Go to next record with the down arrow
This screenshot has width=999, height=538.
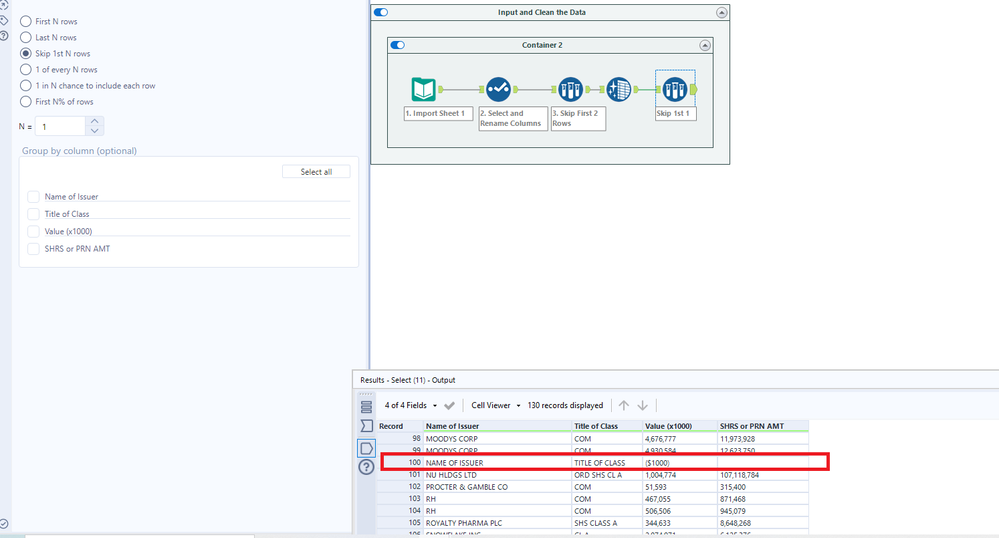(x=643, y=405)
